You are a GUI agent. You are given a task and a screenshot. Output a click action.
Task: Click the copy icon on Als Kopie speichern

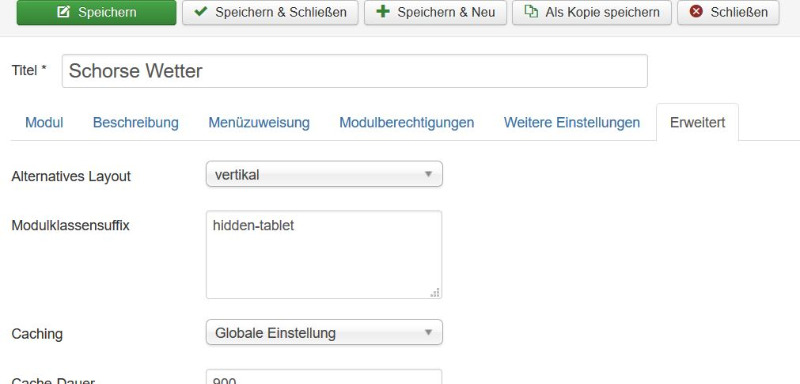531,11
